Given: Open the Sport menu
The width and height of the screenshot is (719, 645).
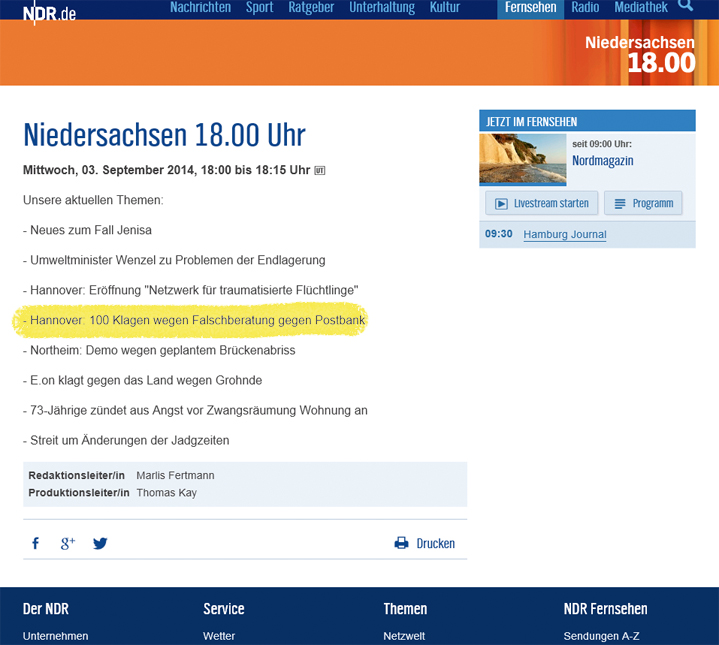Looking at the screenshot, I should coord(260,7).
